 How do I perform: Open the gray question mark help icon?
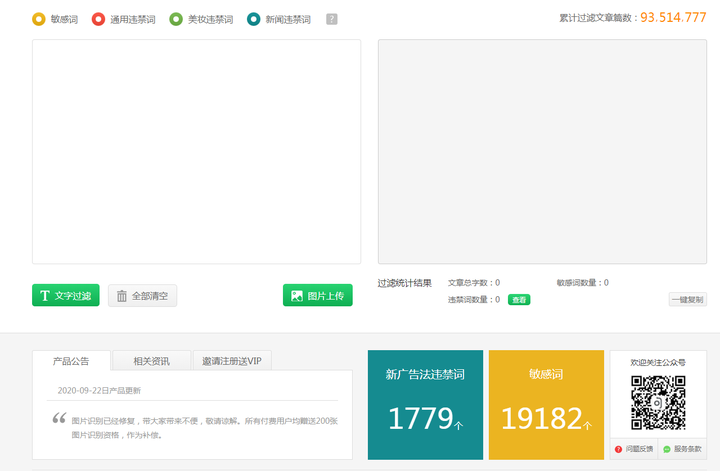coord(332,19)
